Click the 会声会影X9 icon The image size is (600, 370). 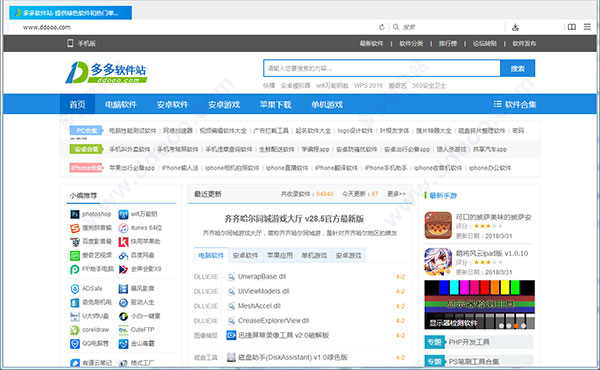[x=123, y=269]
